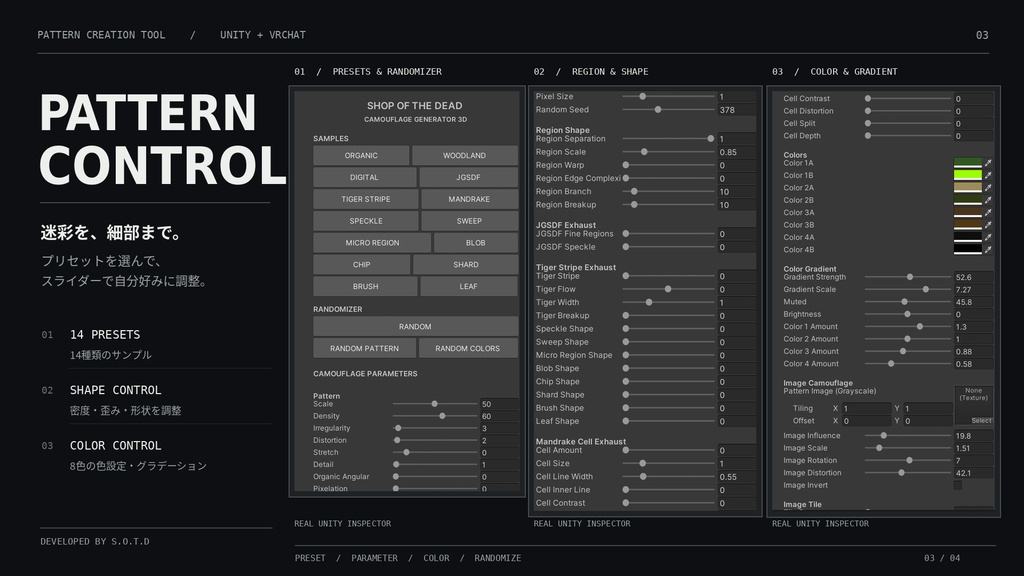Click the Random Seed value field

point(737,110)
